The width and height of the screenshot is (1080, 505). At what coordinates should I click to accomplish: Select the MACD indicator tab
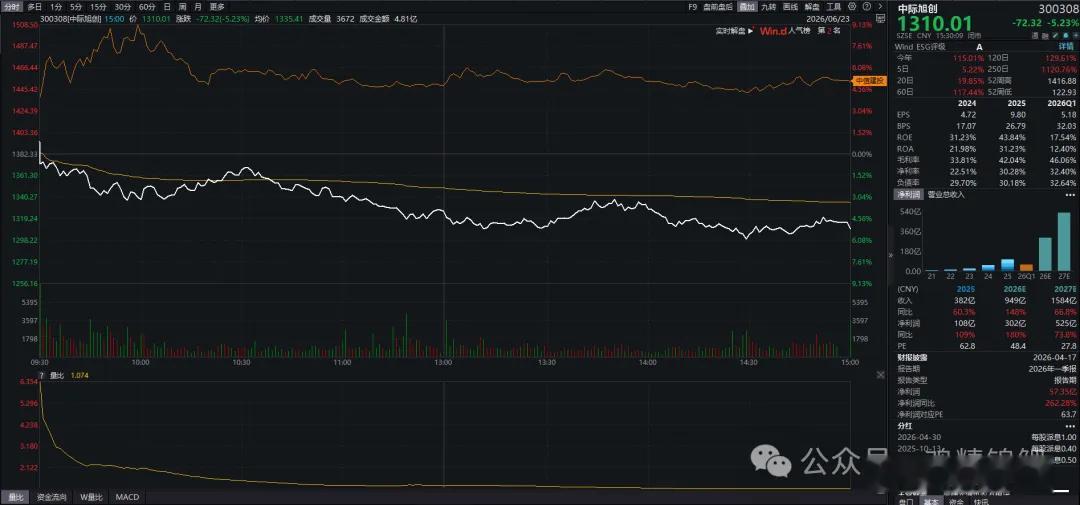[127, 497]
